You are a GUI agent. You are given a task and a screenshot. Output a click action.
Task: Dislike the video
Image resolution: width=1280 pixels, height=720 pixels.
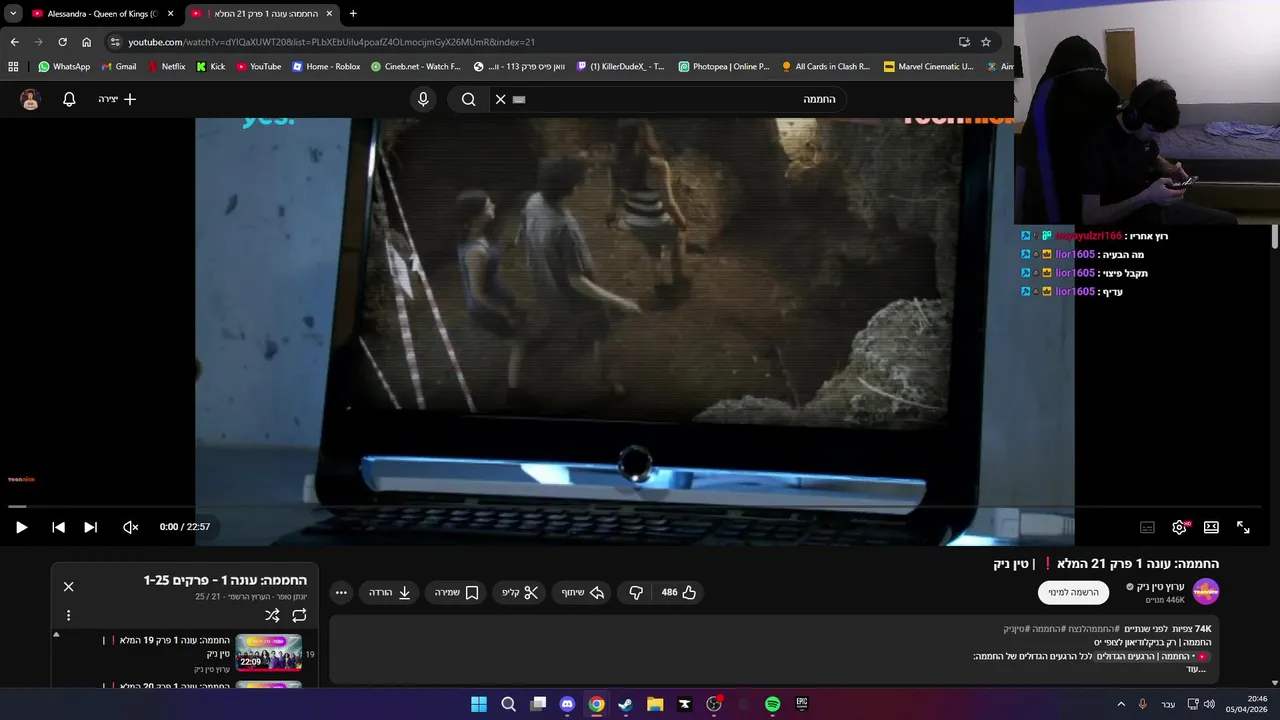pyautogui.click(x=636, y=592)
